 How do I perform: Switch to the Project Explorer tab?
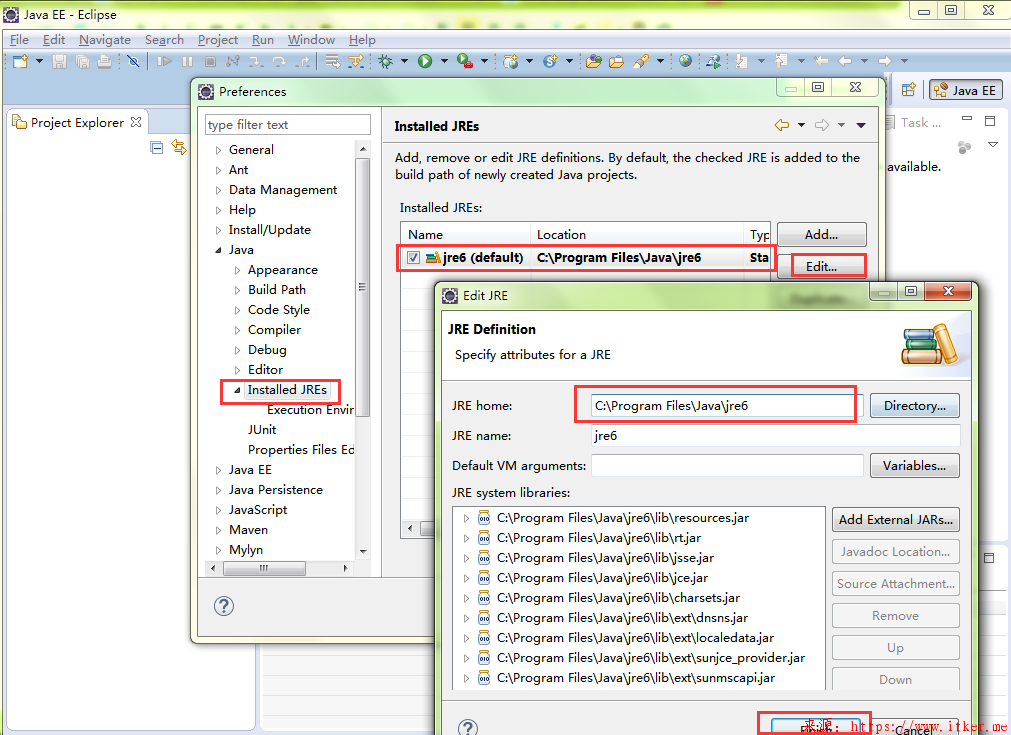point(77,122)
